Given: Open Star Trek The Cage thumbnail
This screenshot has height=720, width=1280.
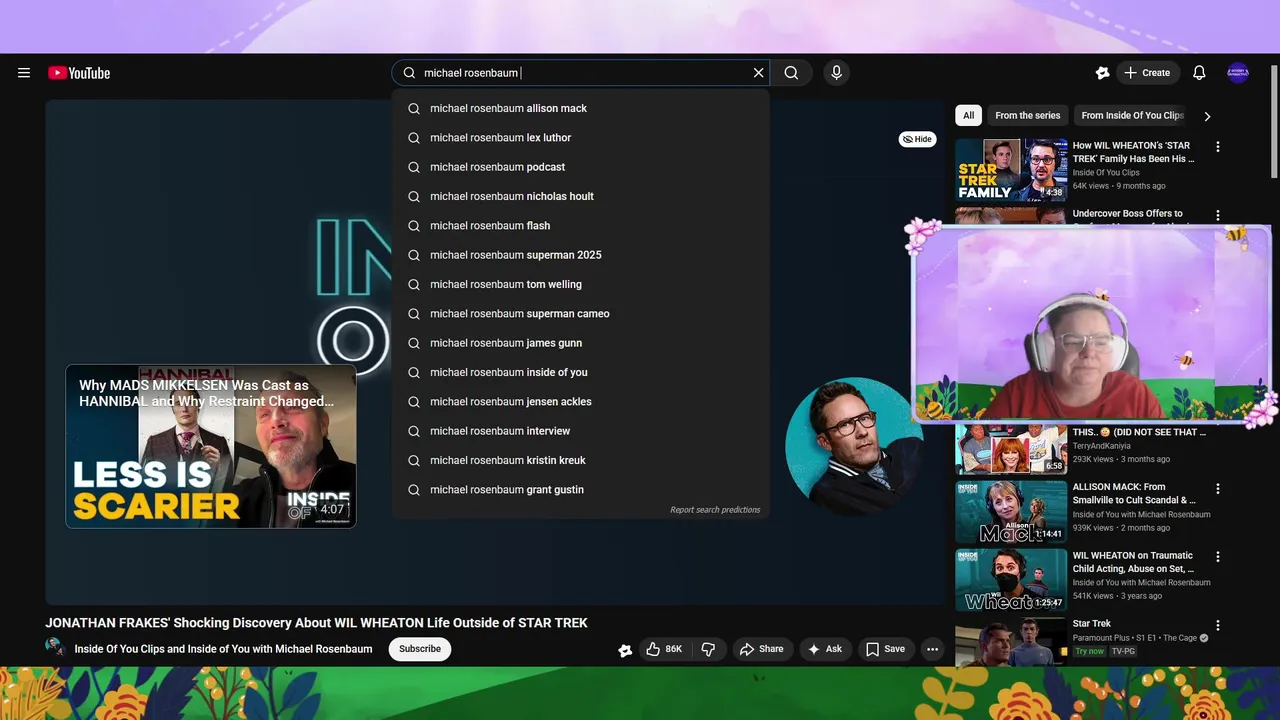Looking at the screenshot, I should pyautogui.click(x=1011, y=642).
